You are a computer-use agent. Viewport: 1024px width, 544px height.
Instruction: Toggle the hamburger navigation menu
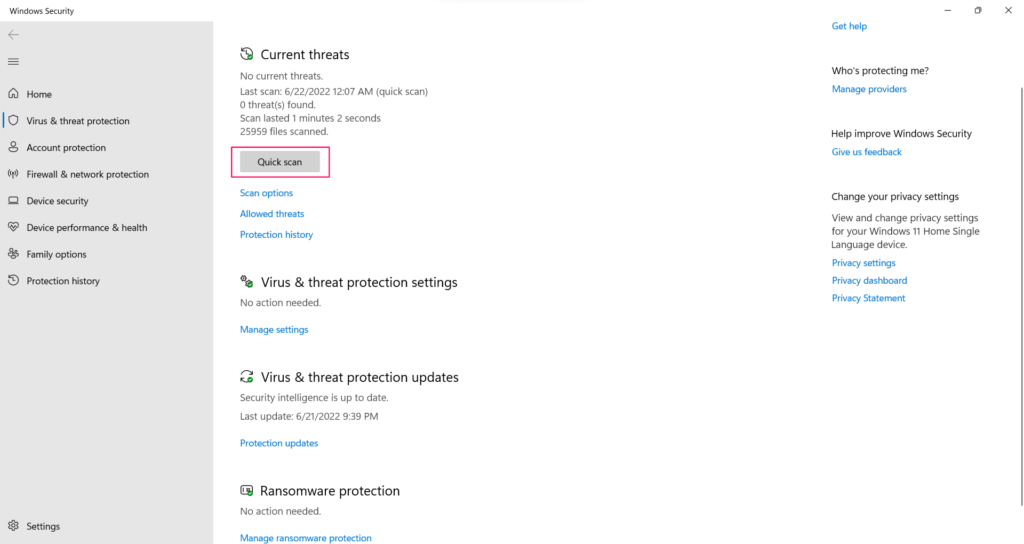(13, 62)
